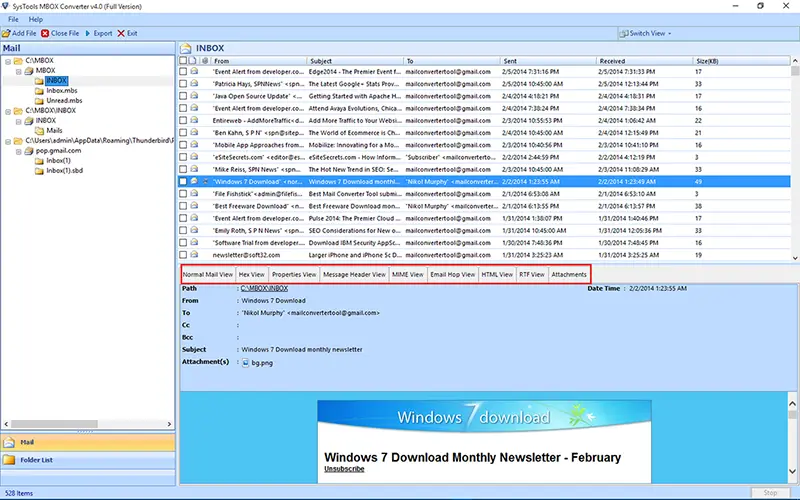Select the INBOX folder under C:\MBOX\MBOX

point(56,81)
